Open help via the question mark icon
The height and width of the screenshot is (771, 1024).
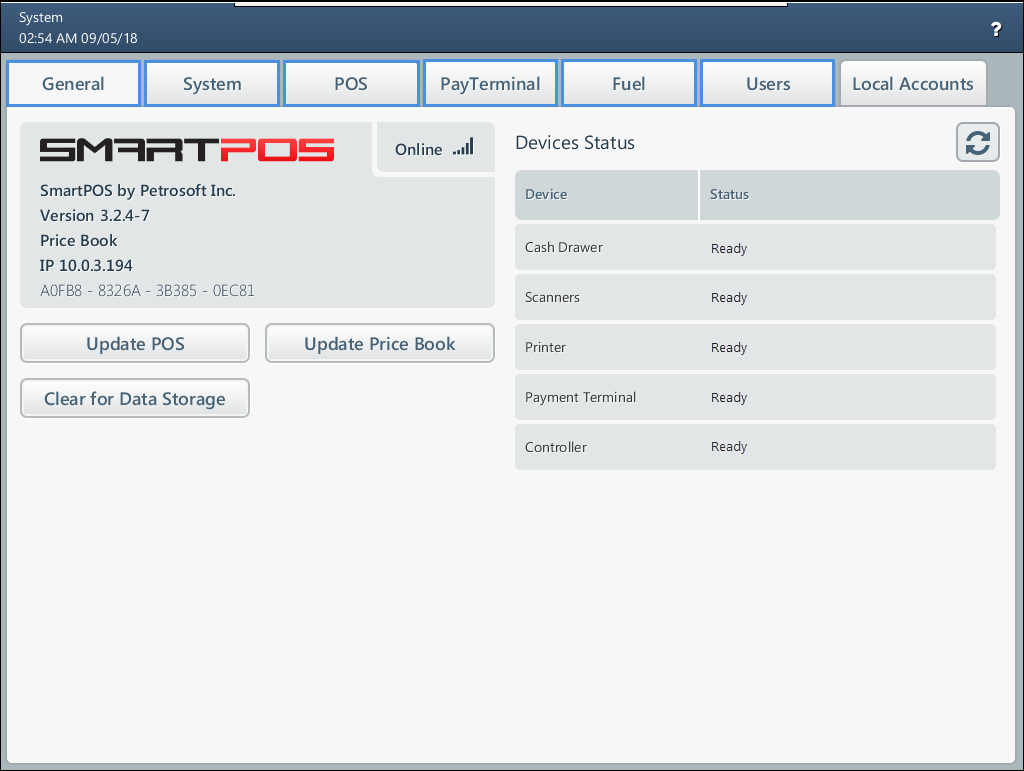[x=996, y=30]
